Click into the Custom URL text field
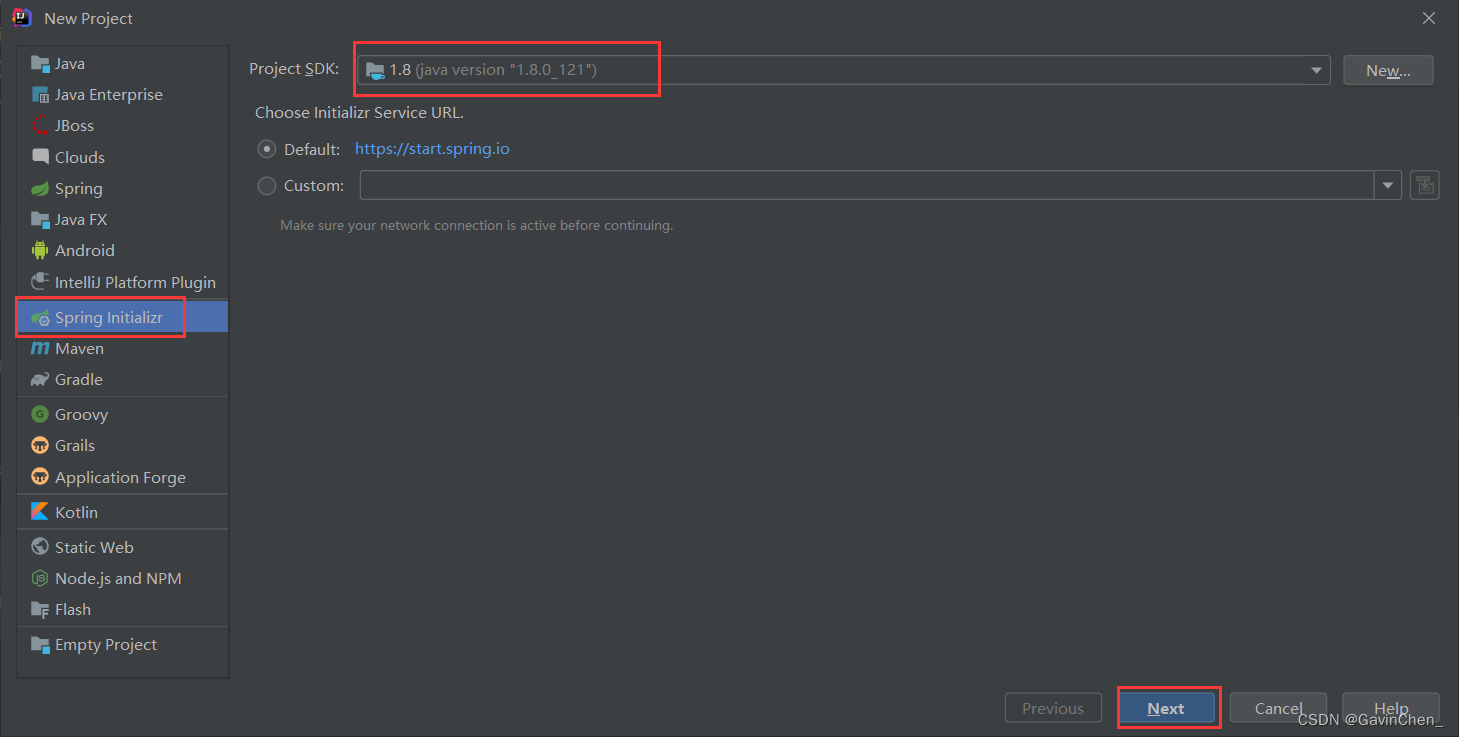Screen dimensions: 1459x737 click(866, 185)
